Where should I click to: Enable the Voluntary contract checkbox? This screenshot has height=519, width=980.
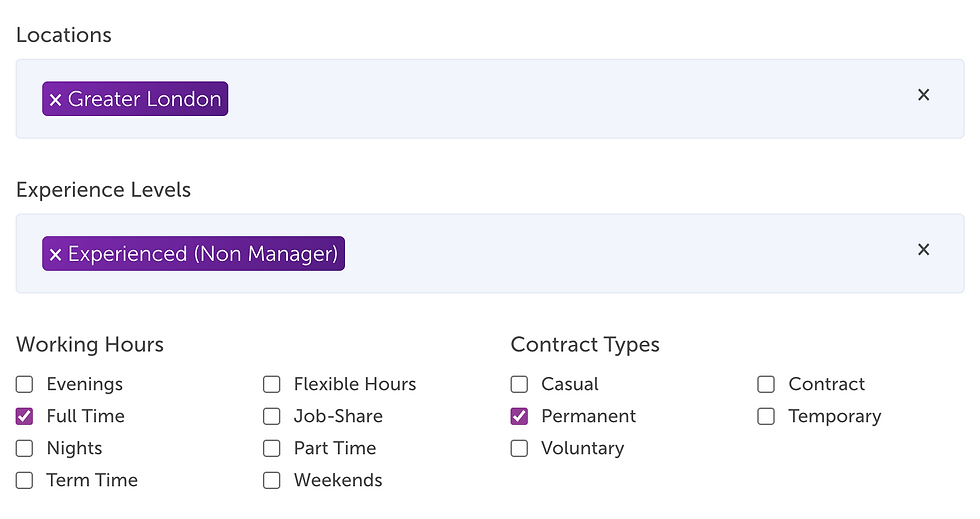coord(519,448)
